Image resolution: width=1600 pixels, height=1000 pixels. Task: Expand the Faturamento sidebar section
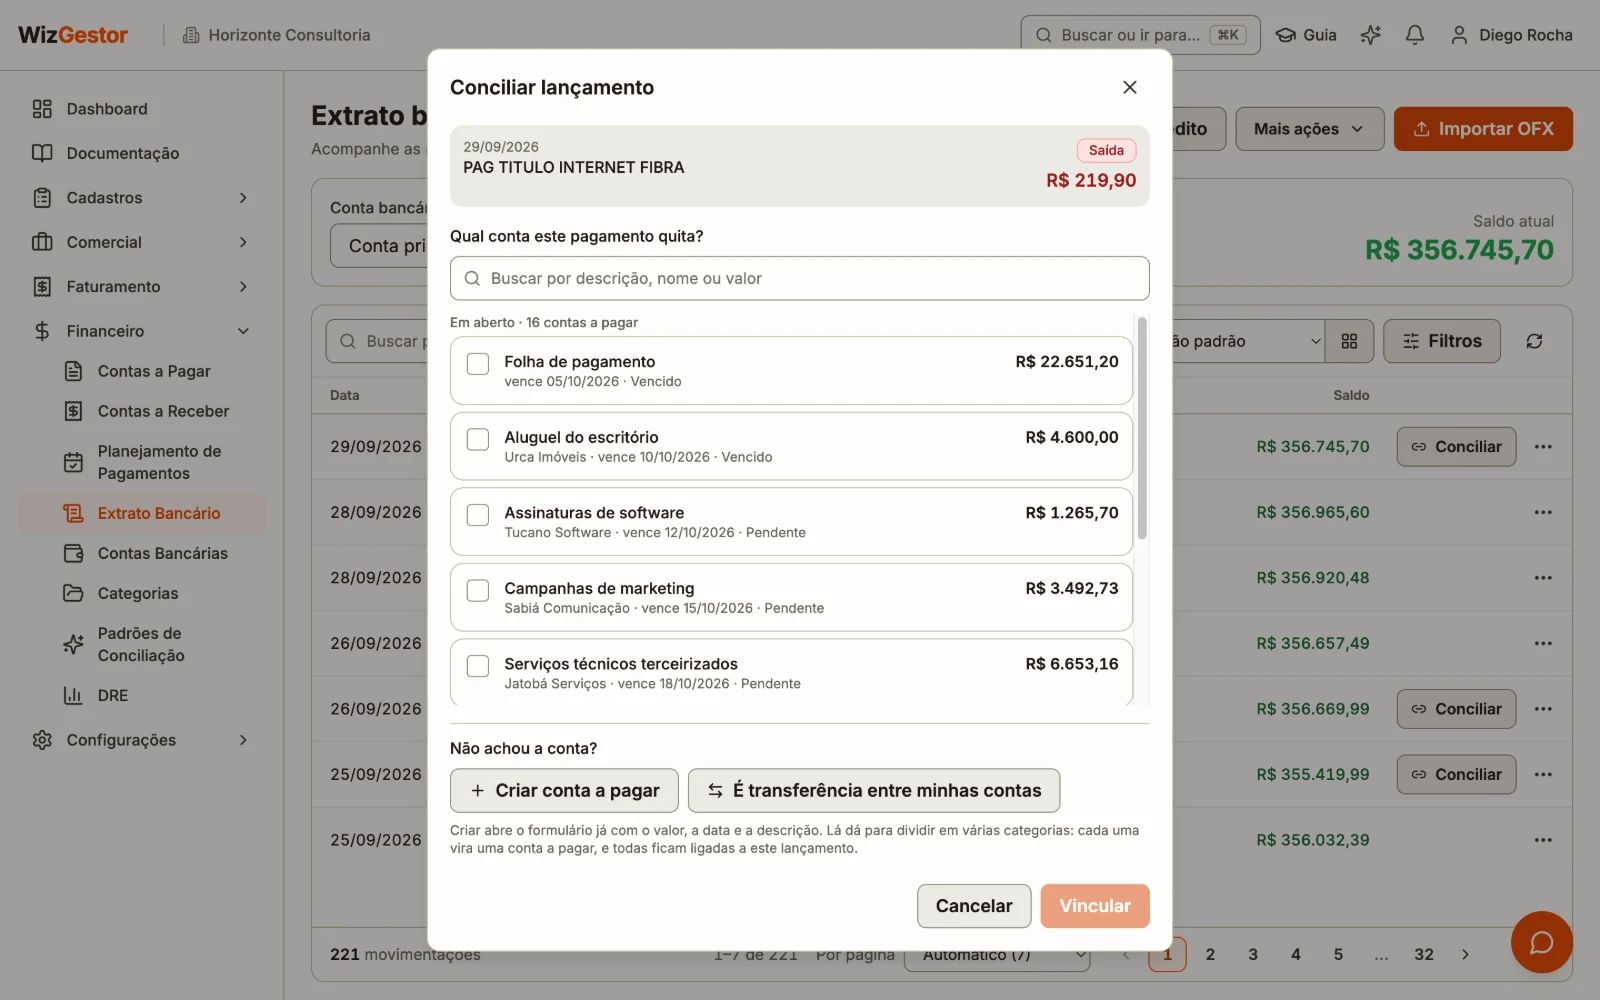(x=140, y=286)
